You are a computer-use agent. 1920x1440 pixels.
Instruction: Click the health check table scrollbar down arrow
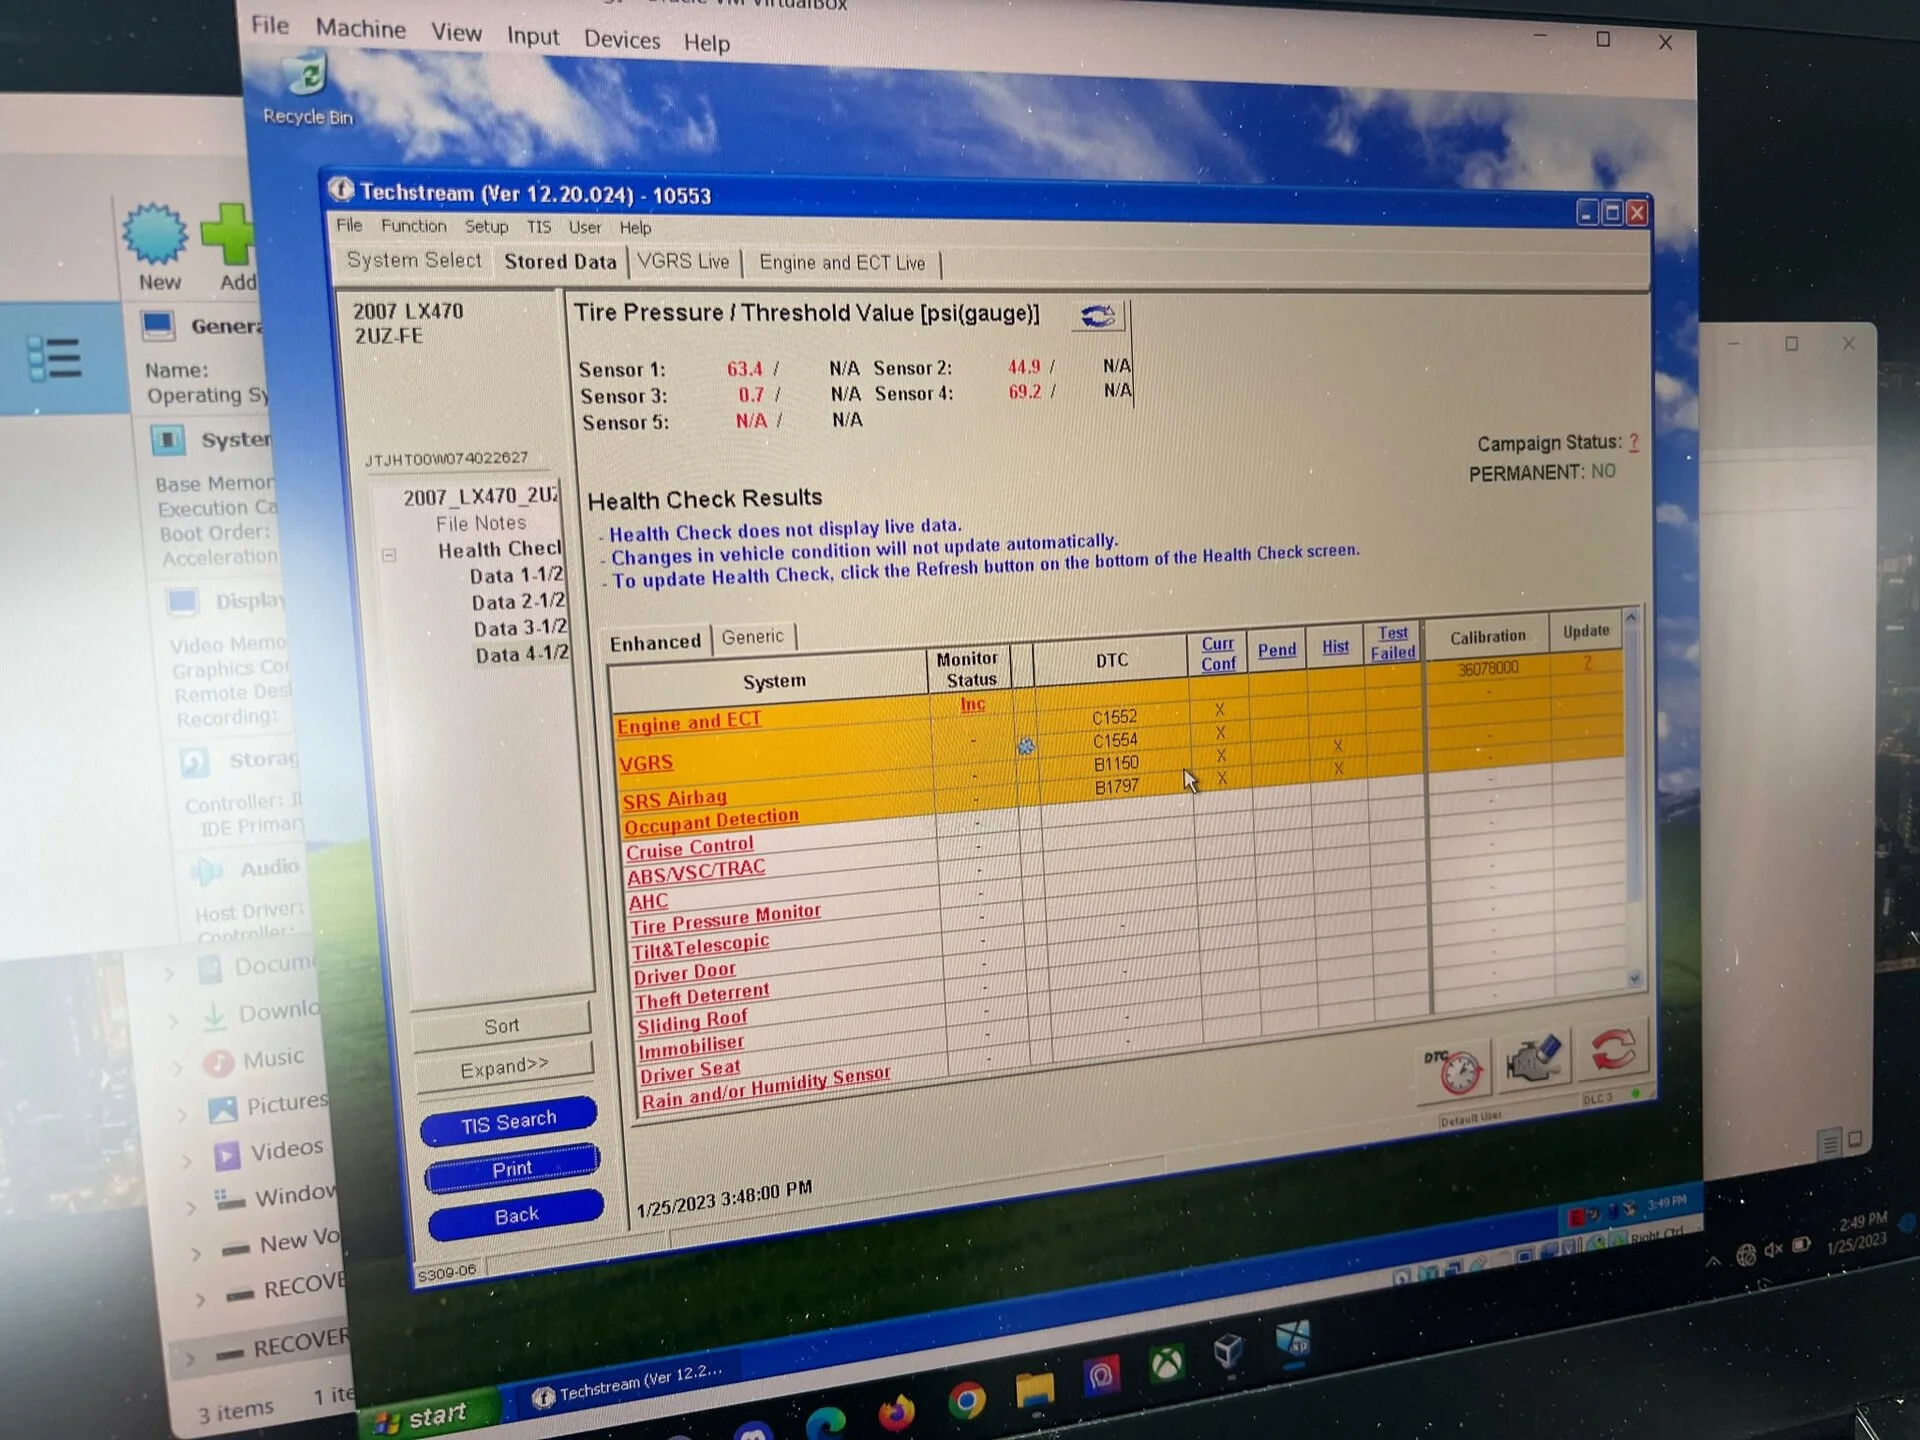pos(1635,979)
